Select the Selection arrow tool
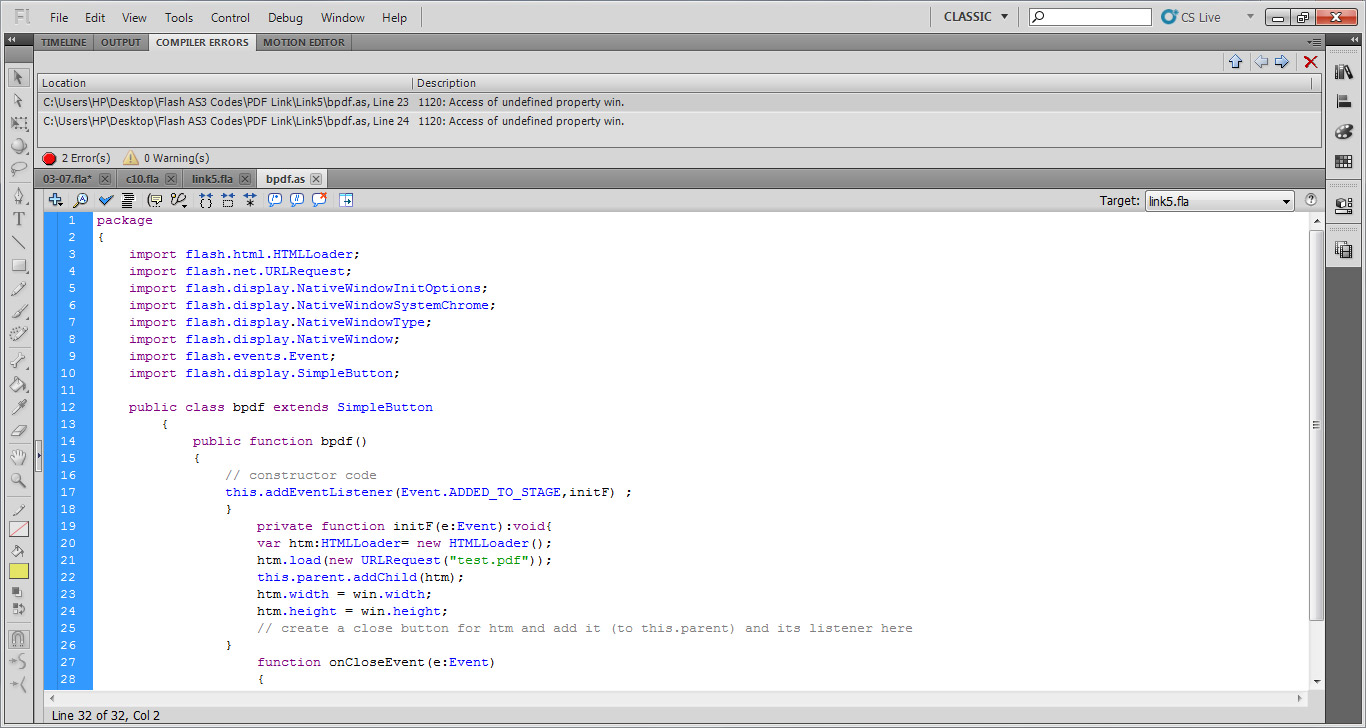The image size is (1366, 728). click(x=18, y=77)
